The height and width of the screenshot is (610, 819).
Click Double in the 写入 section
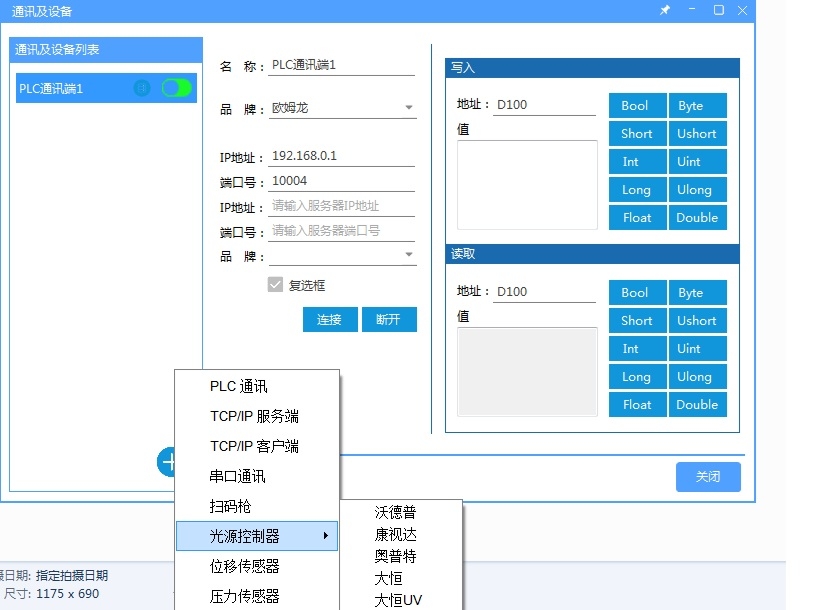[x=697, y=217]
